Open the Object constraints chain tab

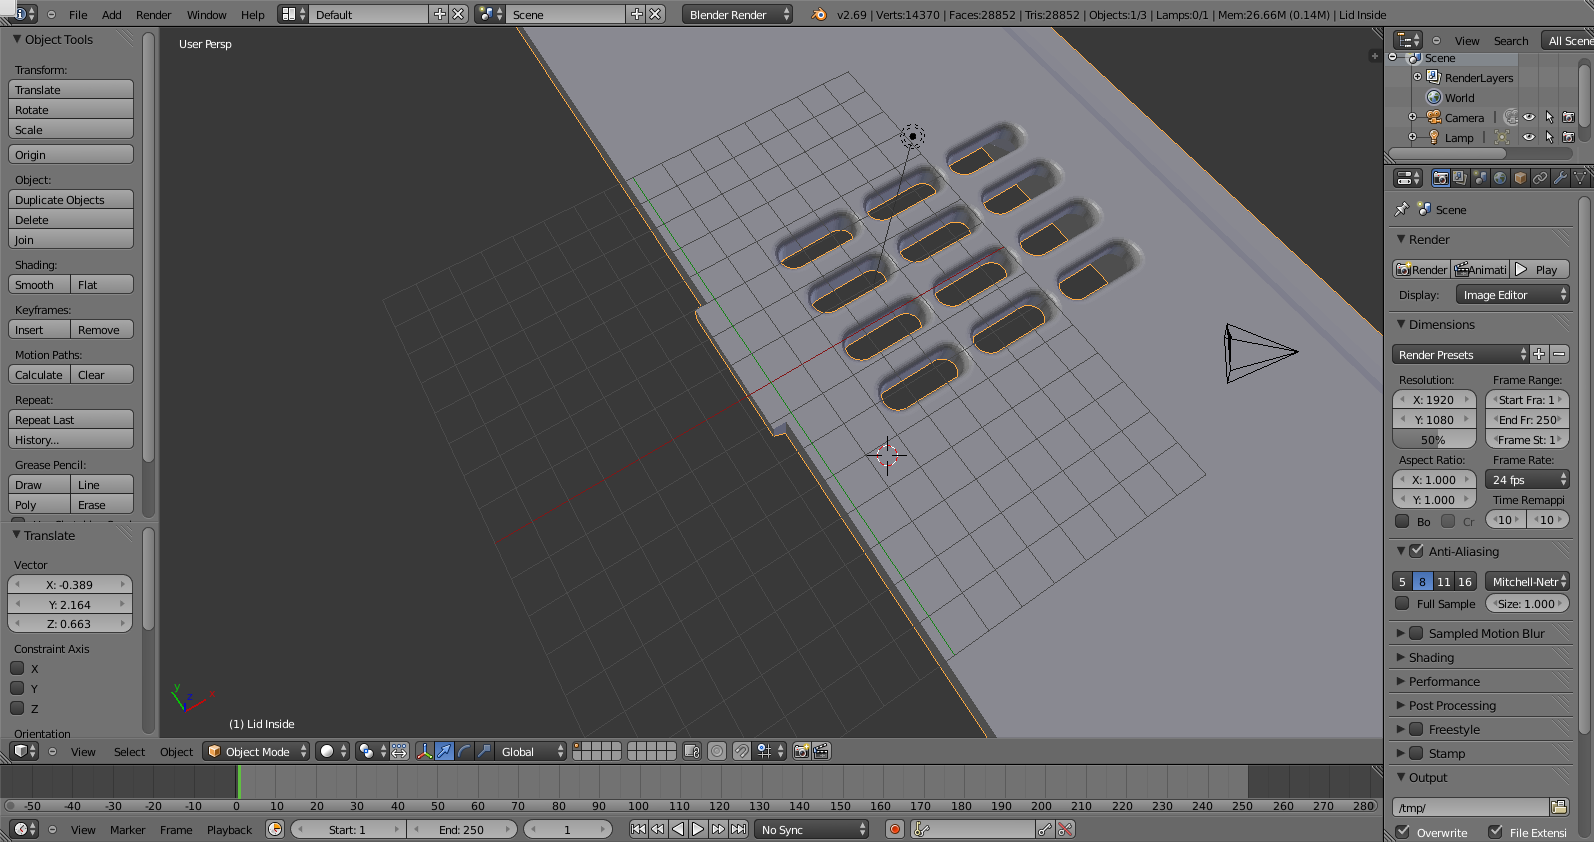pos(1540,178)
